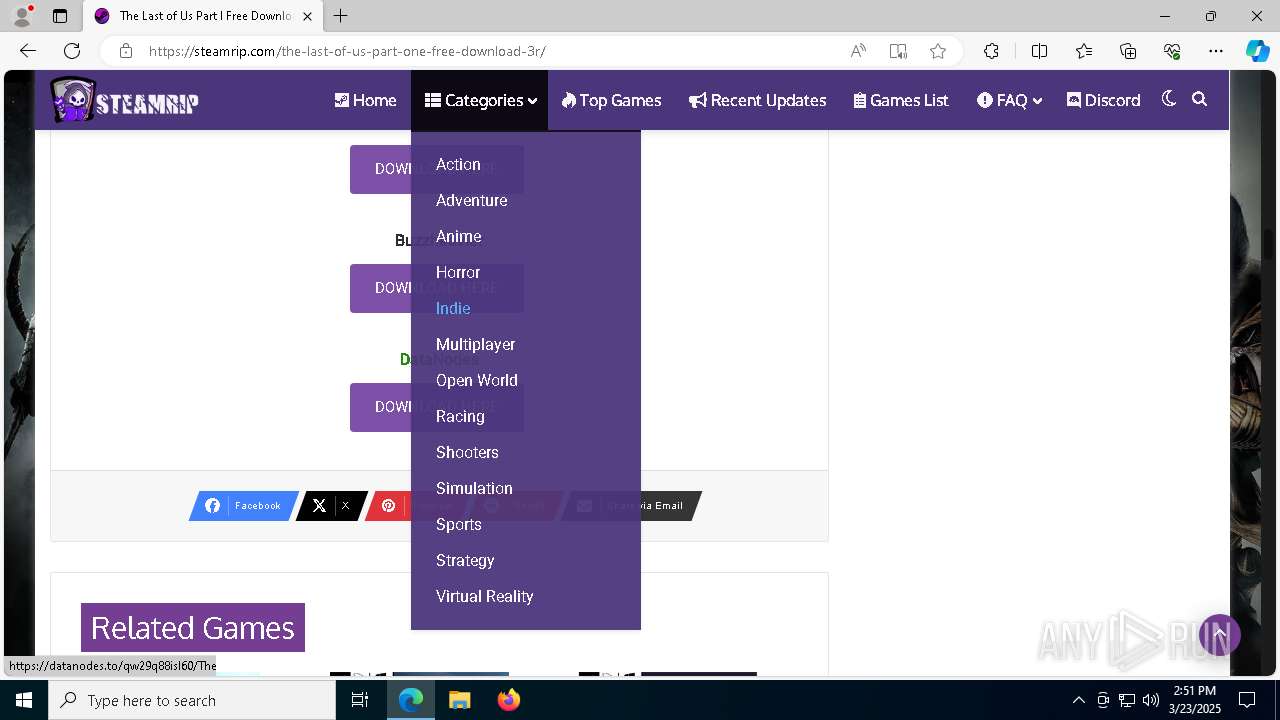Select Virtual Reality category
Image resolution: width=1280 pixels, height=720 pixels.
click(x=484, y=596)
